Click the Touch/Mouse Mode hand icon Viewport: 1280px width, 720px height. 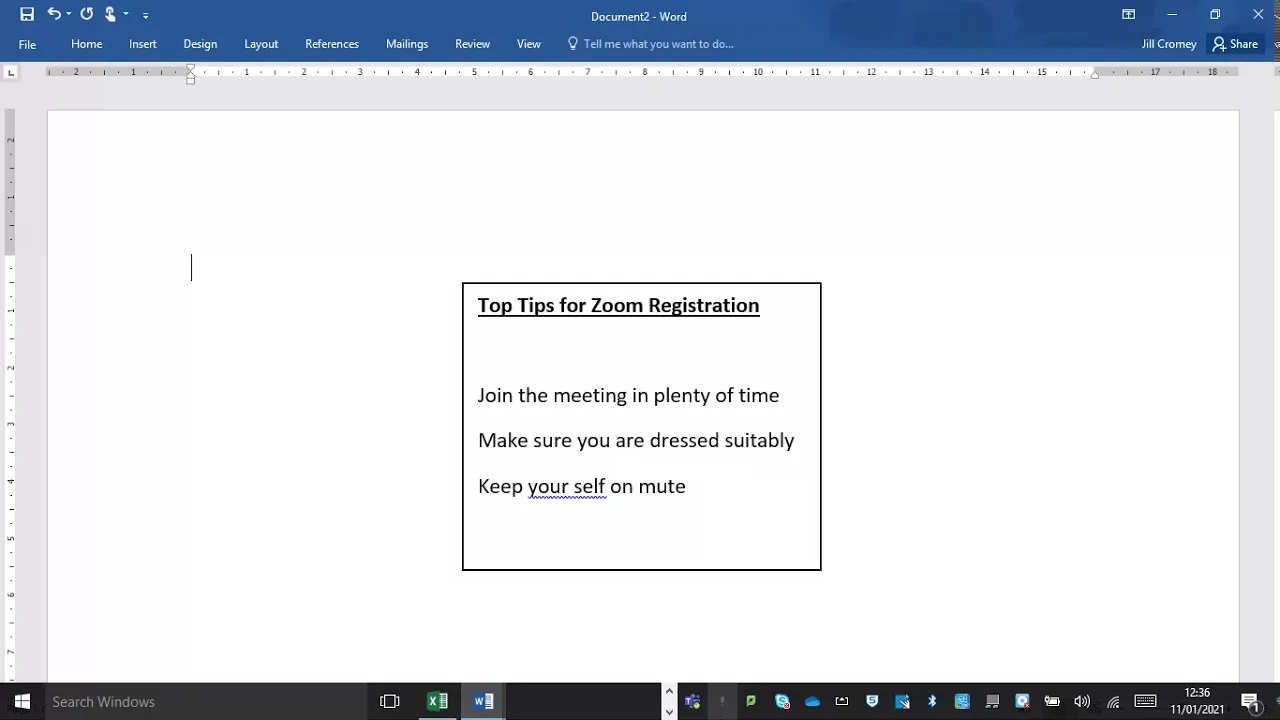tap(110, 14)
